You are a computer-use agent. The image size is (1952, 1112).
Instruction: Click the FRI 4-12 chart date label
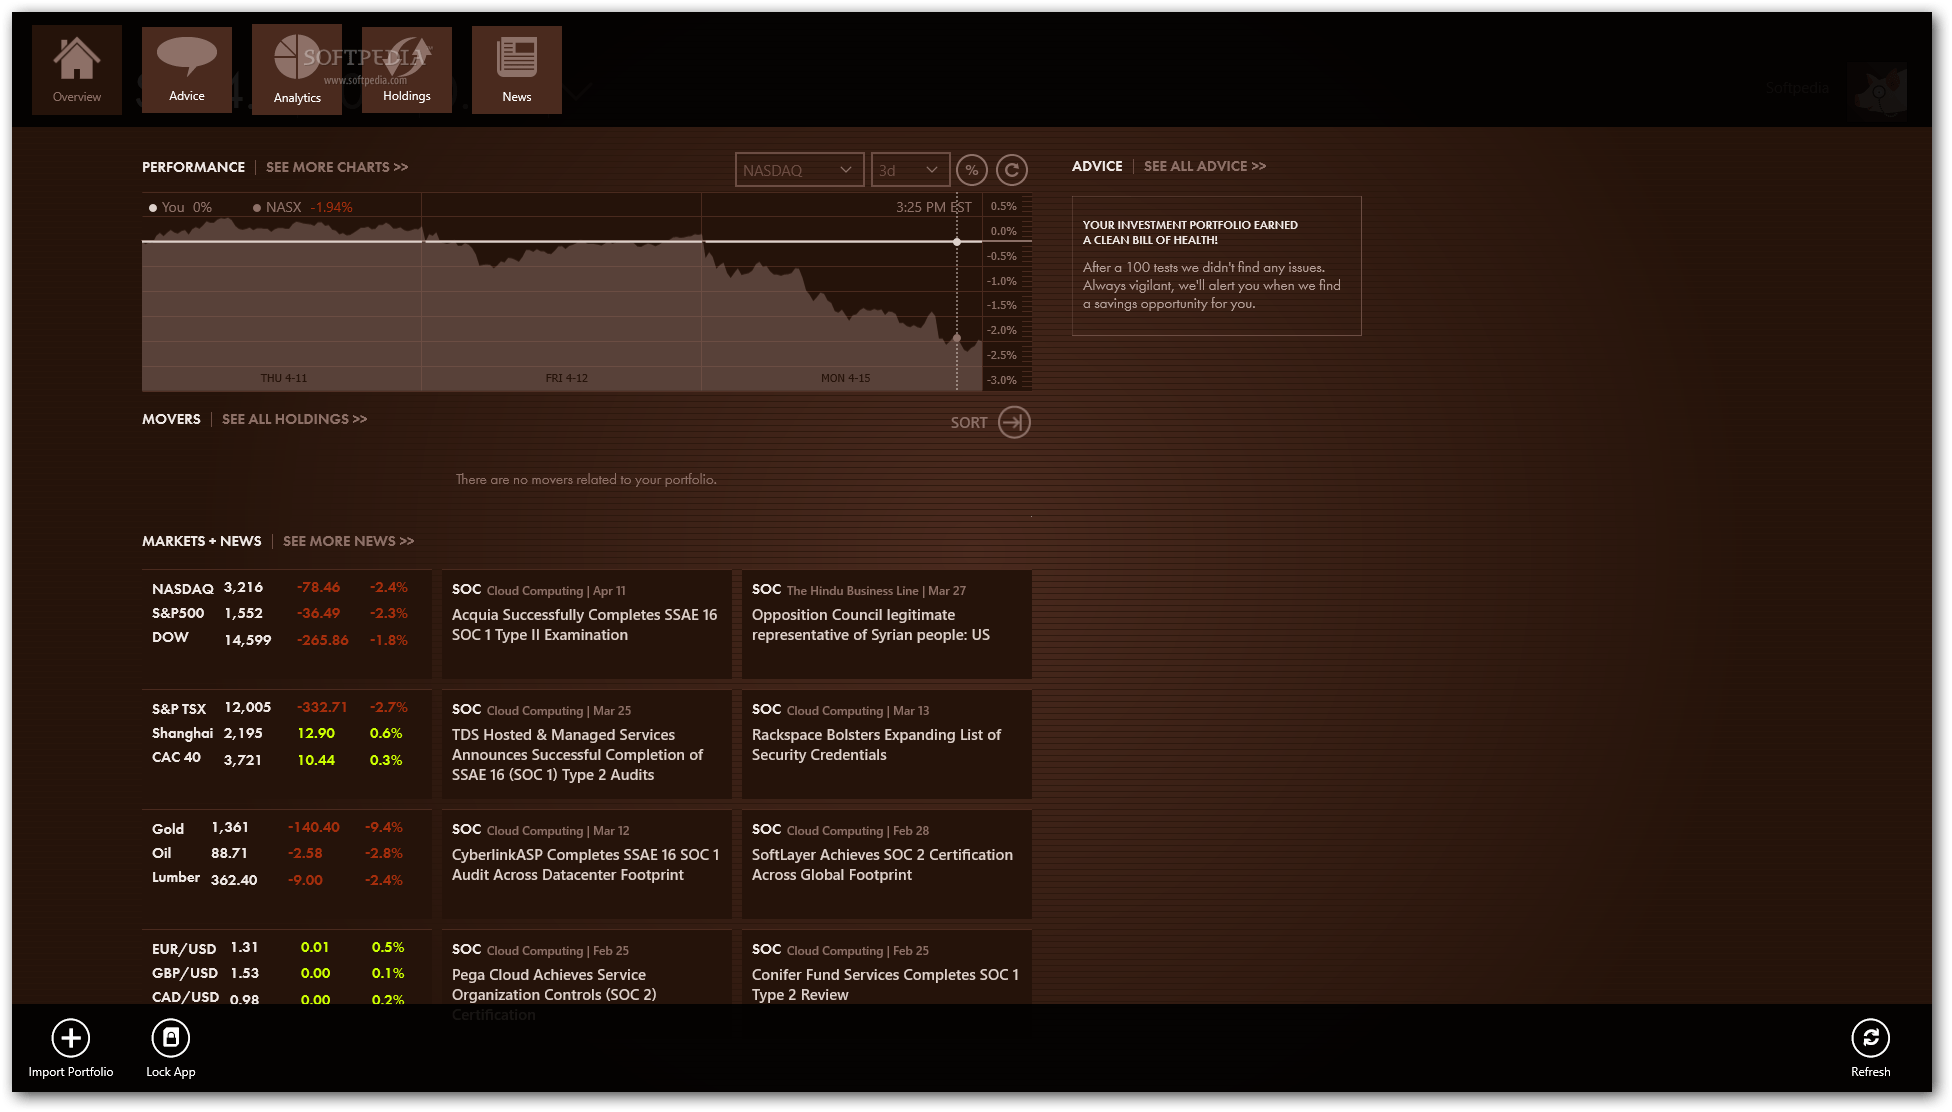coord(567,378)
